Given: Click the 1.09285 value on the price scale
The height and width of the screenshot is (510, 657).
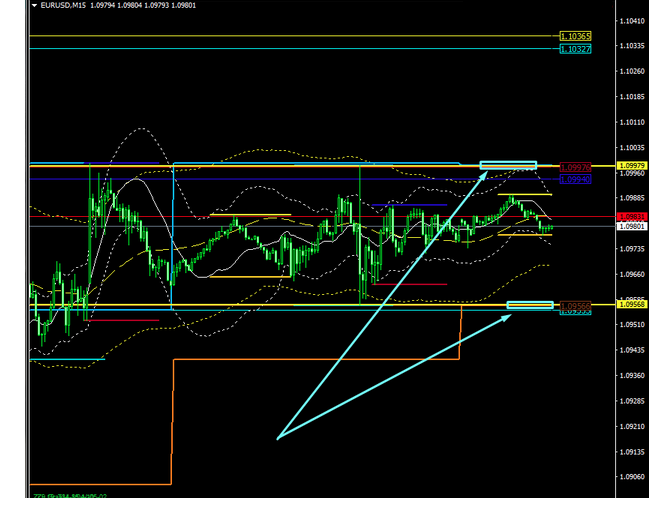Looking at the screenshot, I should point(632,401).
